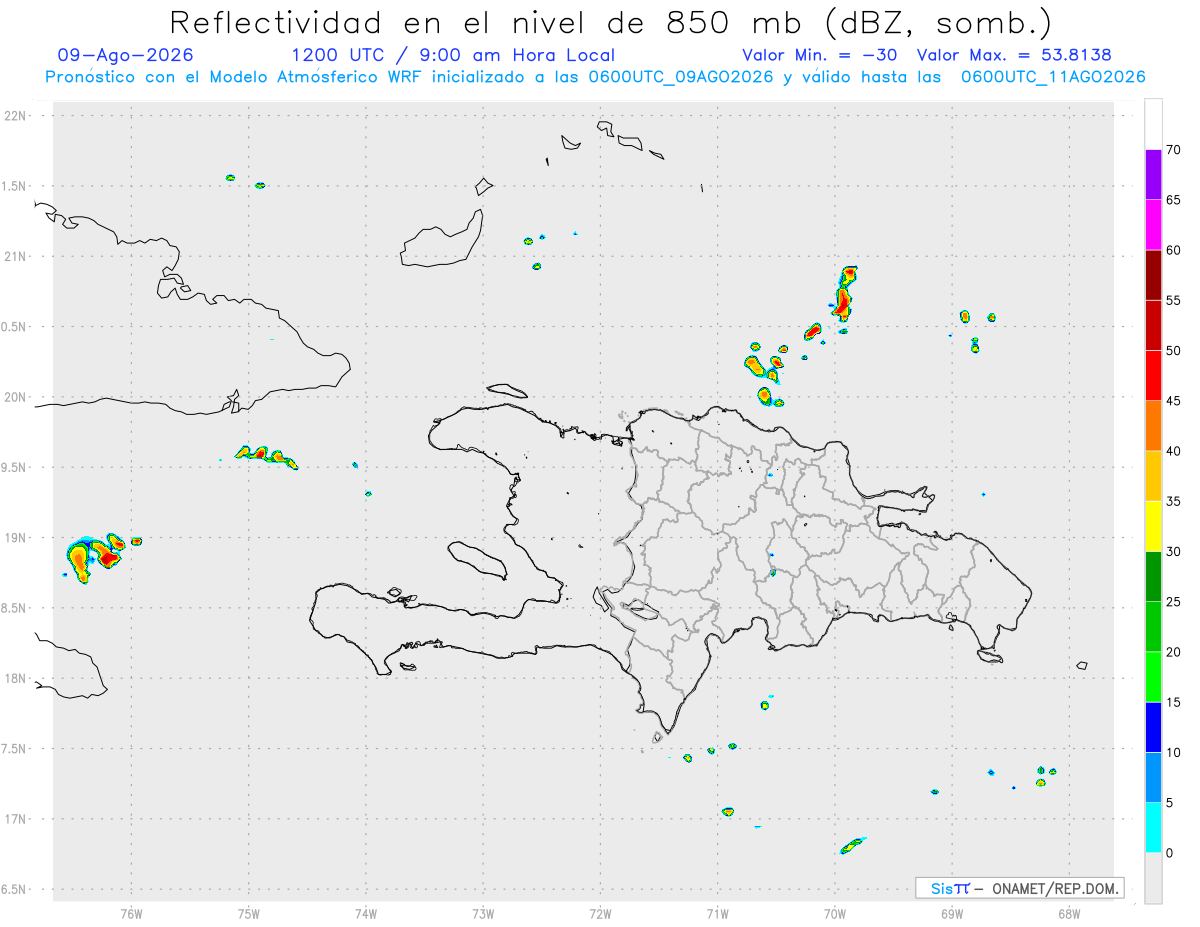Select the '69W' longitude label

(x=952, y=913)
